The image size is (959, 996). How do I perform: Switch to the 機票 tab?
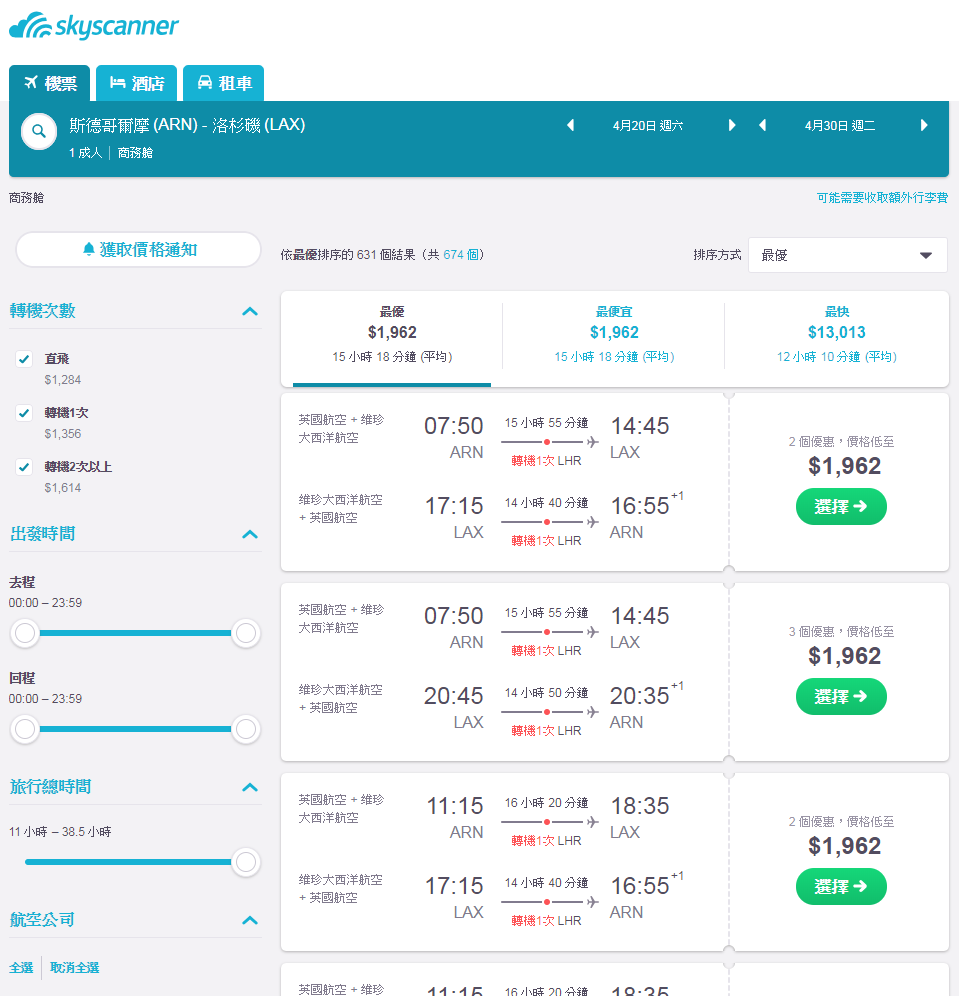coord(50,83)
